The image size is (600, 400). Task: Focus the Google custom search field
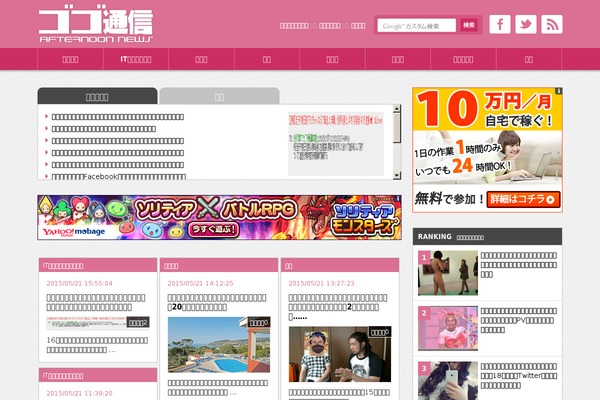click(416, 26)
